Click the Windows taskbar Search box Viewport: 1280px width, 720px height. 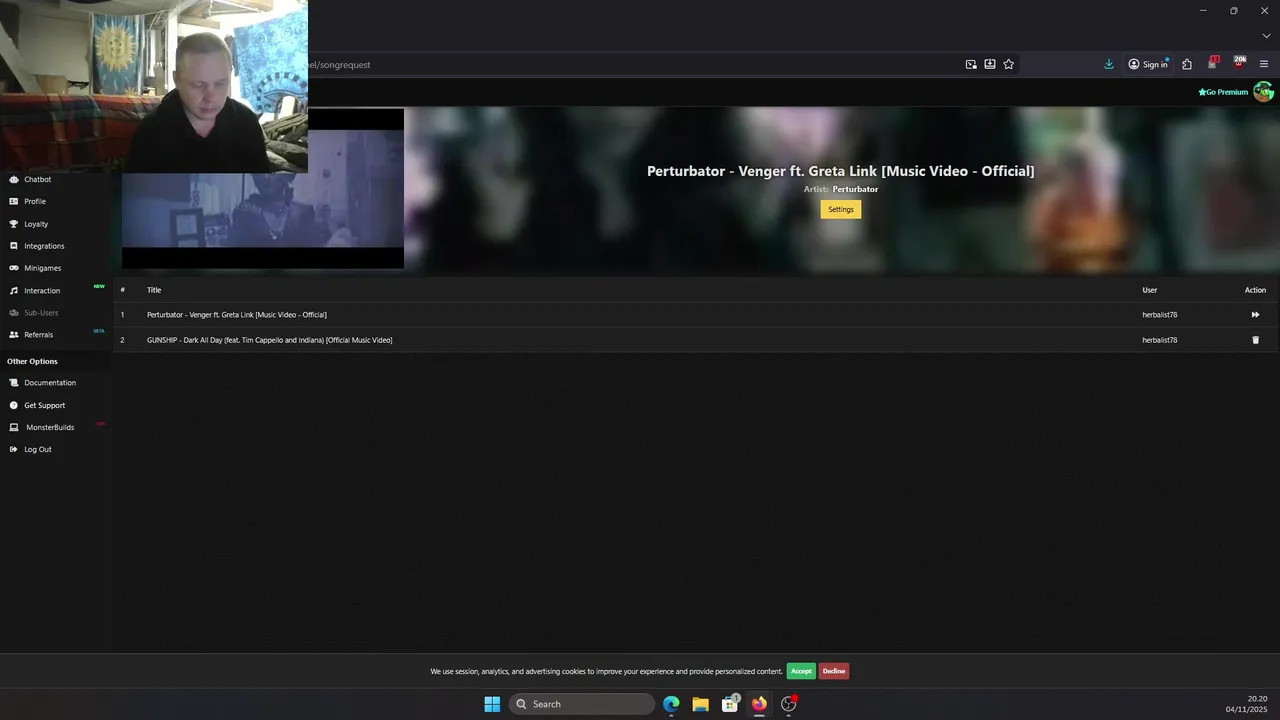[x=582, y=704]
